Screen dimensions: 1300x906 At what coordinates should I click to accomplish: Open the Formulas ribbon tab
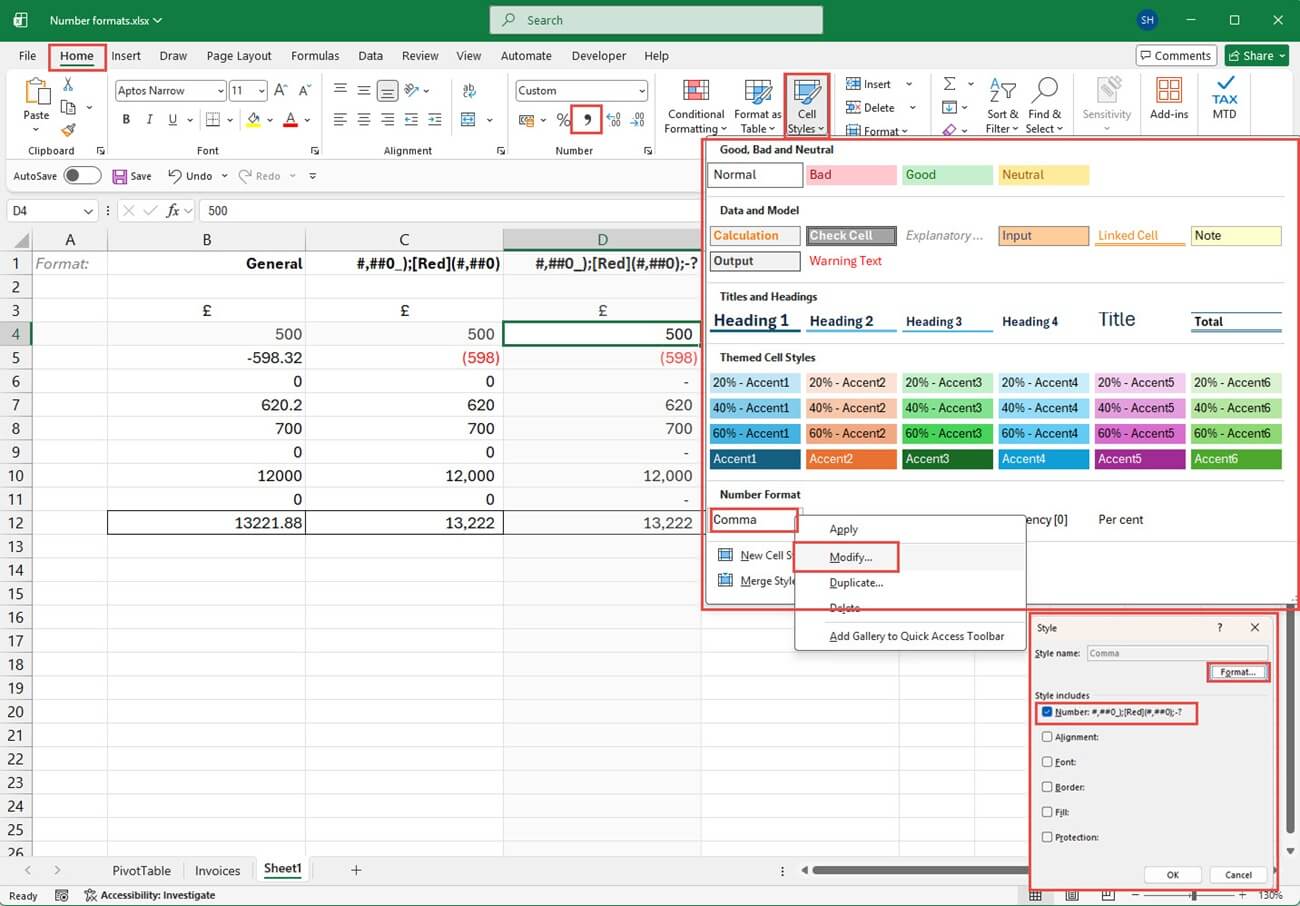pos(315,56)
